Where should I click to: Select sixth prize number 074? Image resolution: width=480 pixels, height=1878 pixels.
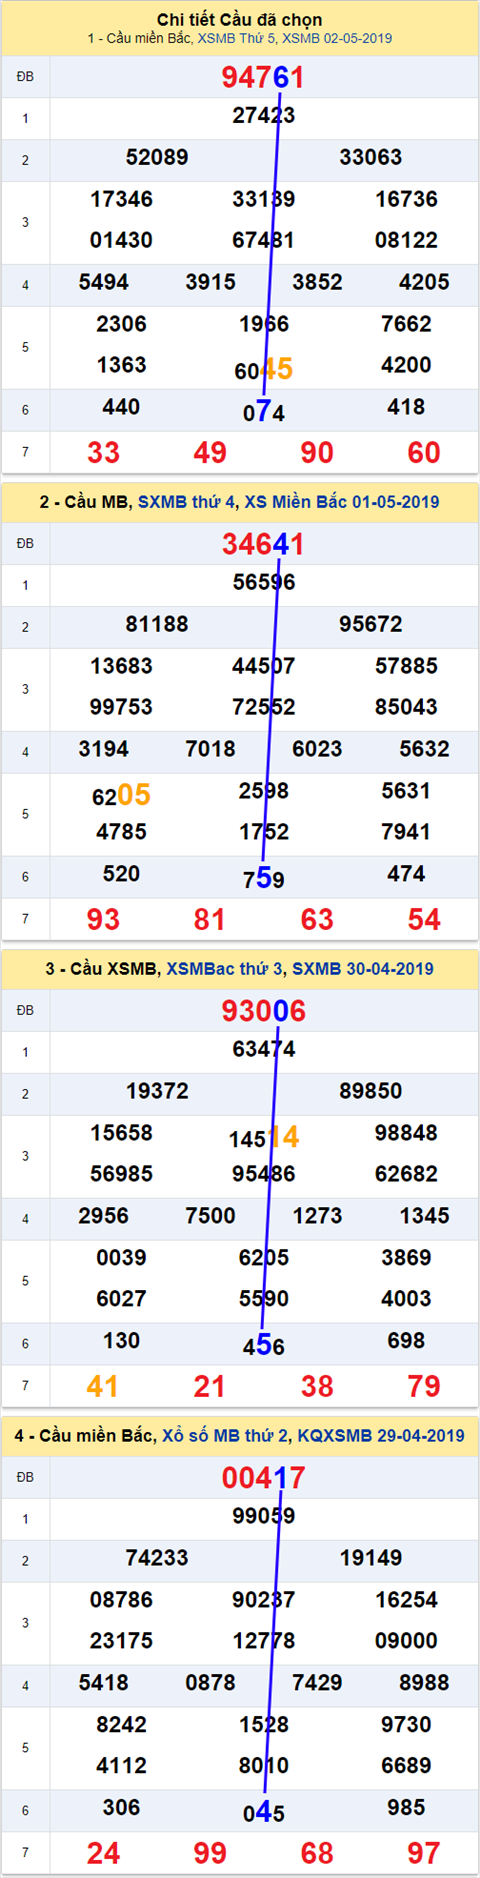(x=264, y=412)
